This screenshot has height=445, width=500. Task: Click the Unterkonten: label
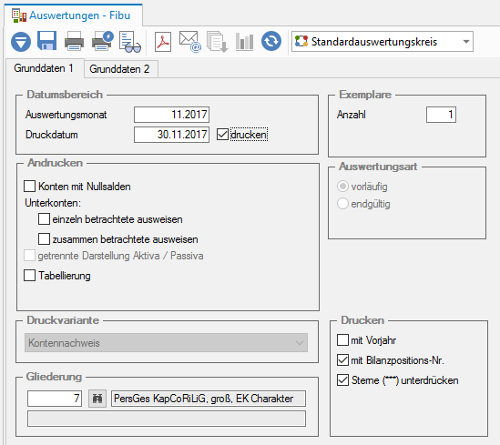click(53, 203)
